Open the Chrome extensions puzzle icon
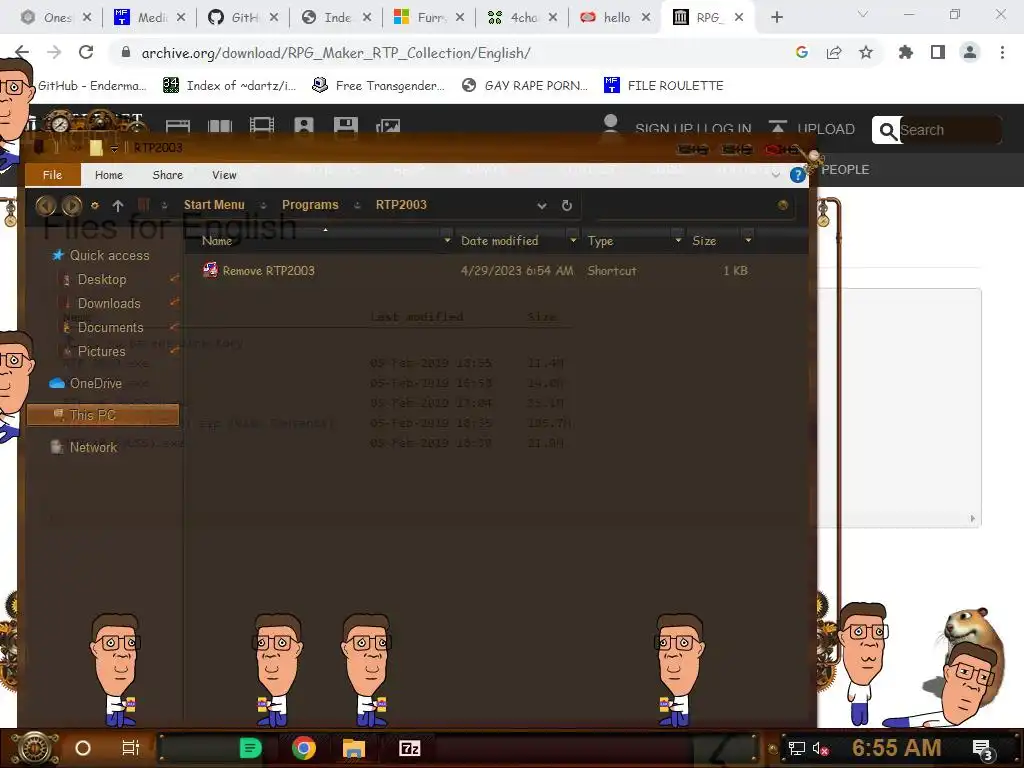The image size is (1024, 768). click(x=906, y=52)
